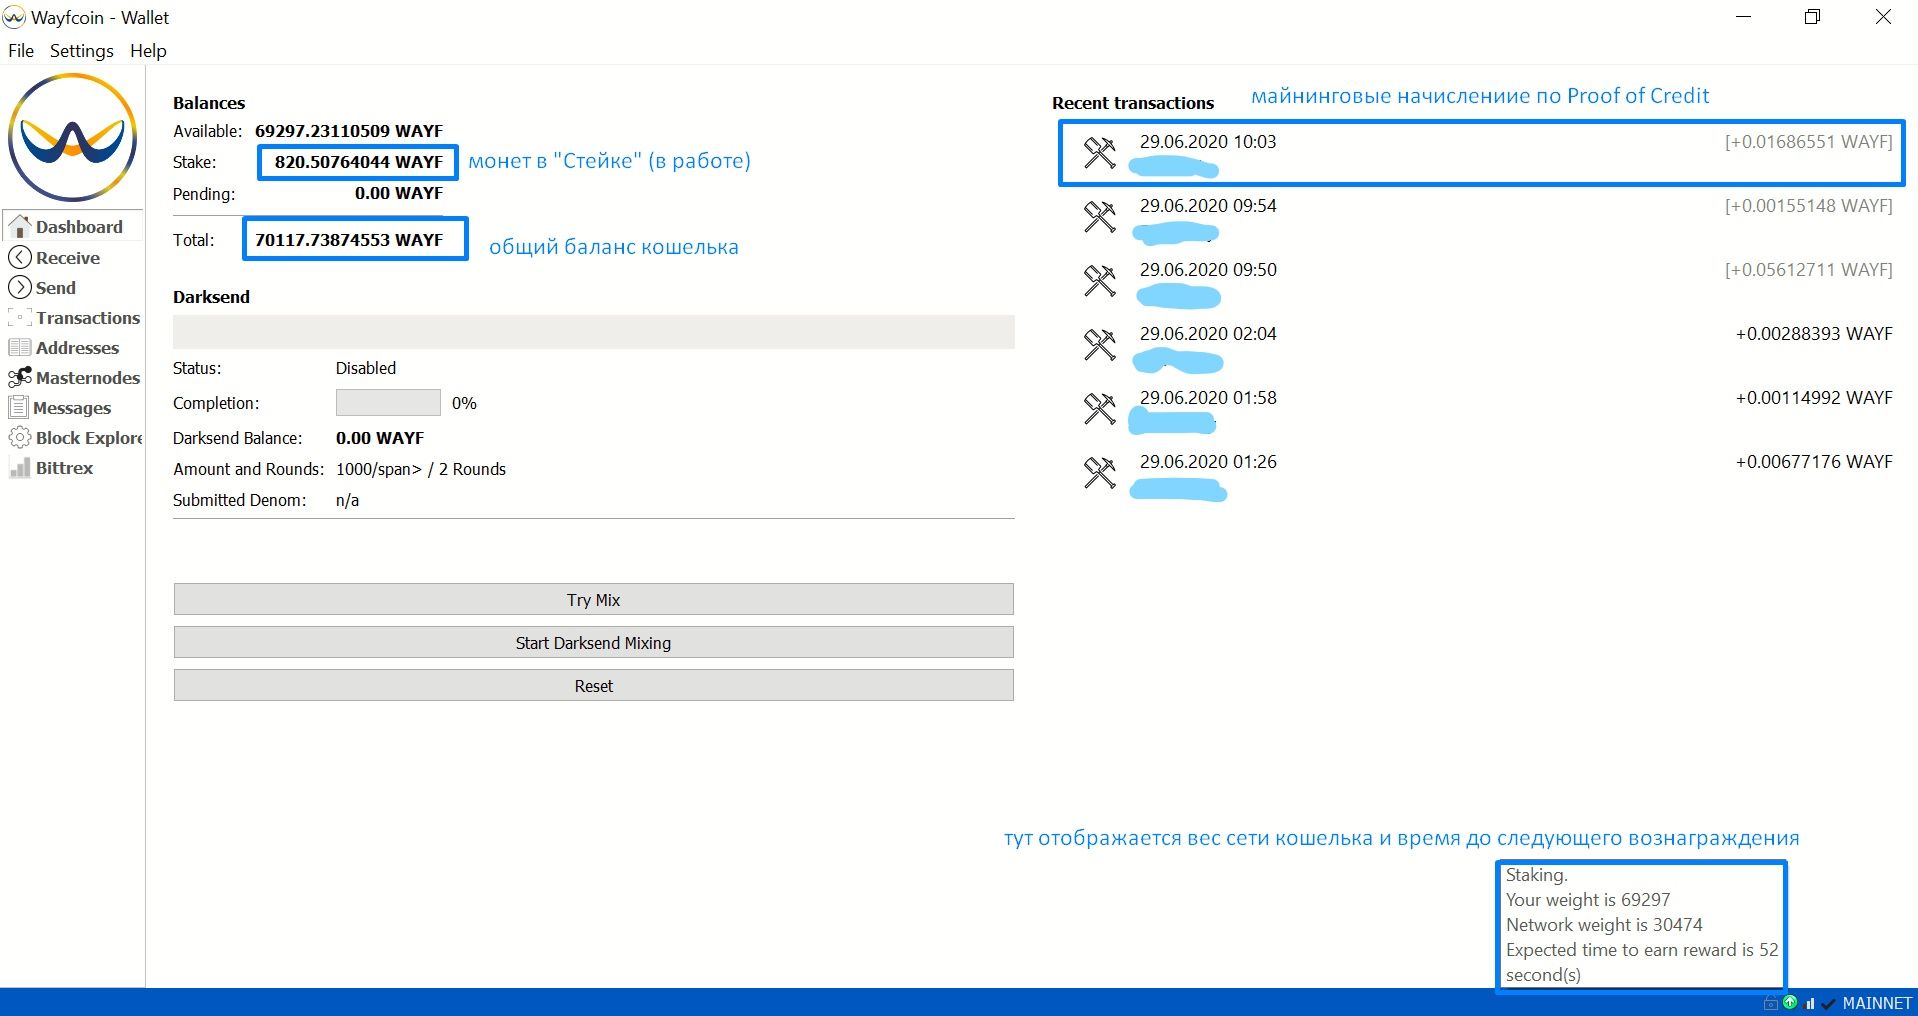This screenshot has width=1918, height=1016.
Task: Click the Wayfcoin logo in sidebar
Action: tap(73, 137)
